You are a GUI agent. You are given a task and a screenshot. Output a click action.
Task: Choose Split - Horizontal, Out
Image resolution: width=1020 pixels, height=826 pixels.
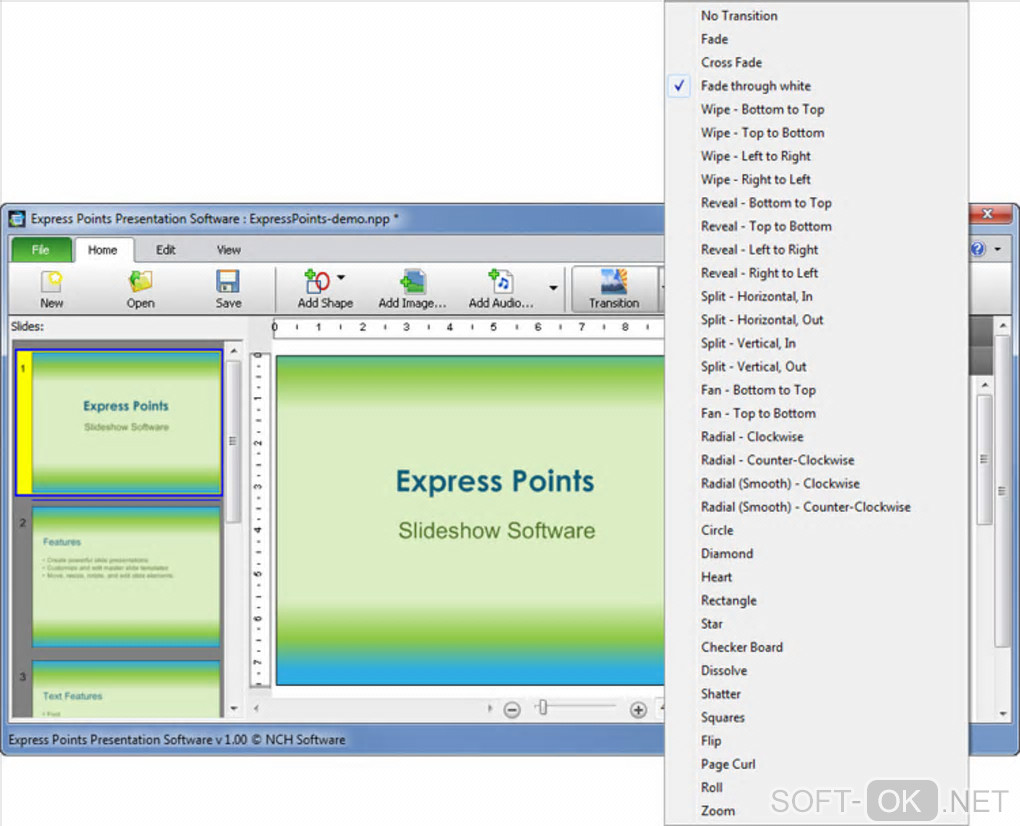(x=816, y=320)
